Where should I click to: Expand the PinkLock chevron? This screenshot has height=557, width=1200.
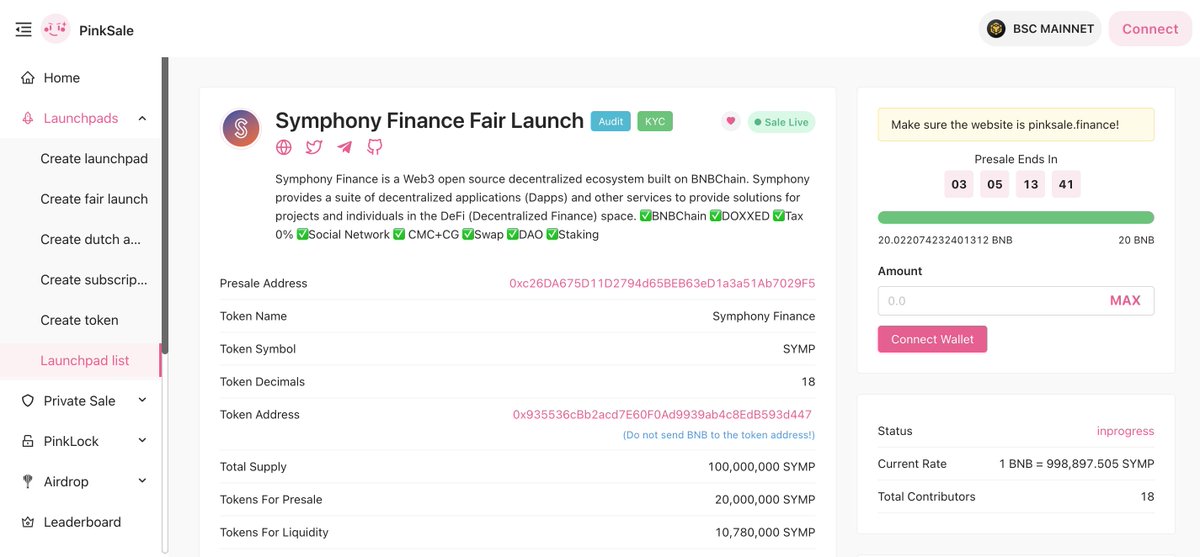click(x=142, y=441)
